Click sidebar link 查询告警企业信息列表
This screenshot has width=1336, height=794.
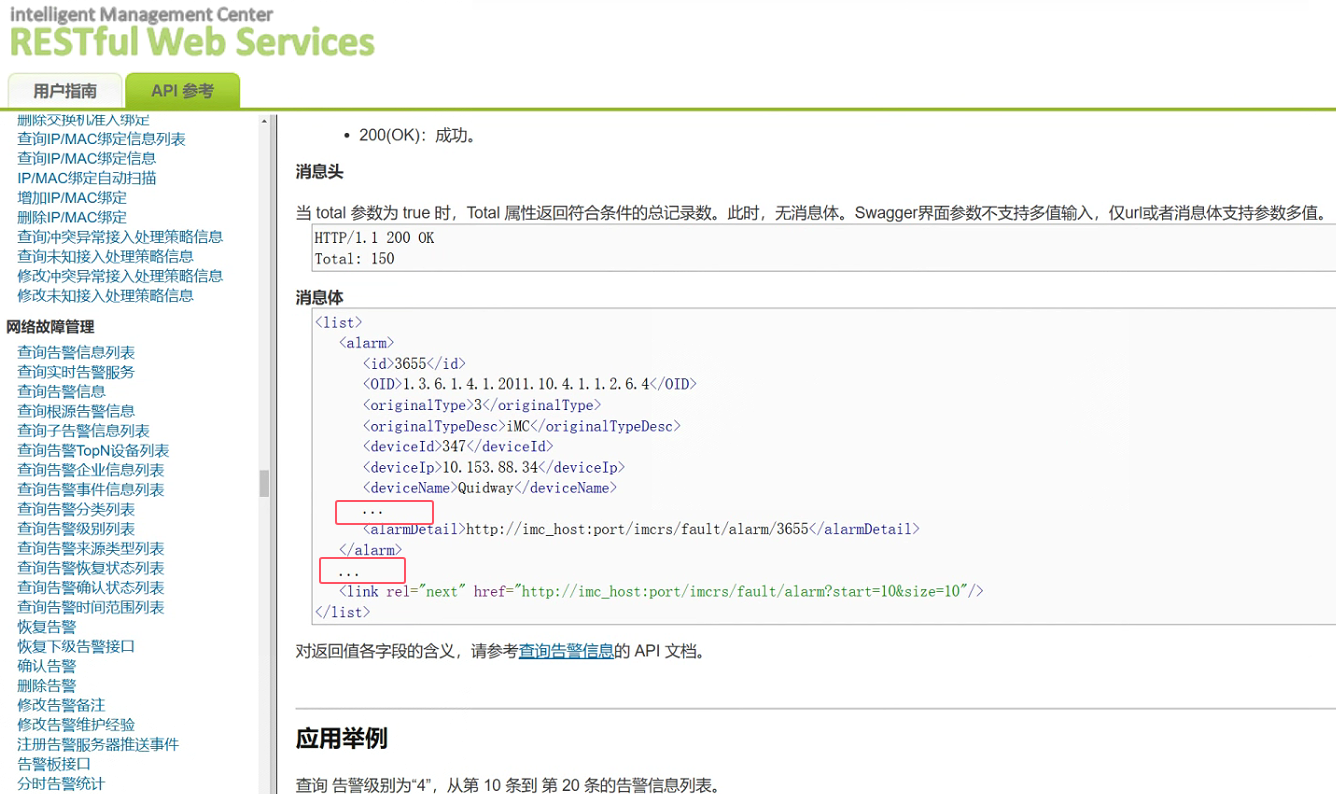[x=91, y=470]
